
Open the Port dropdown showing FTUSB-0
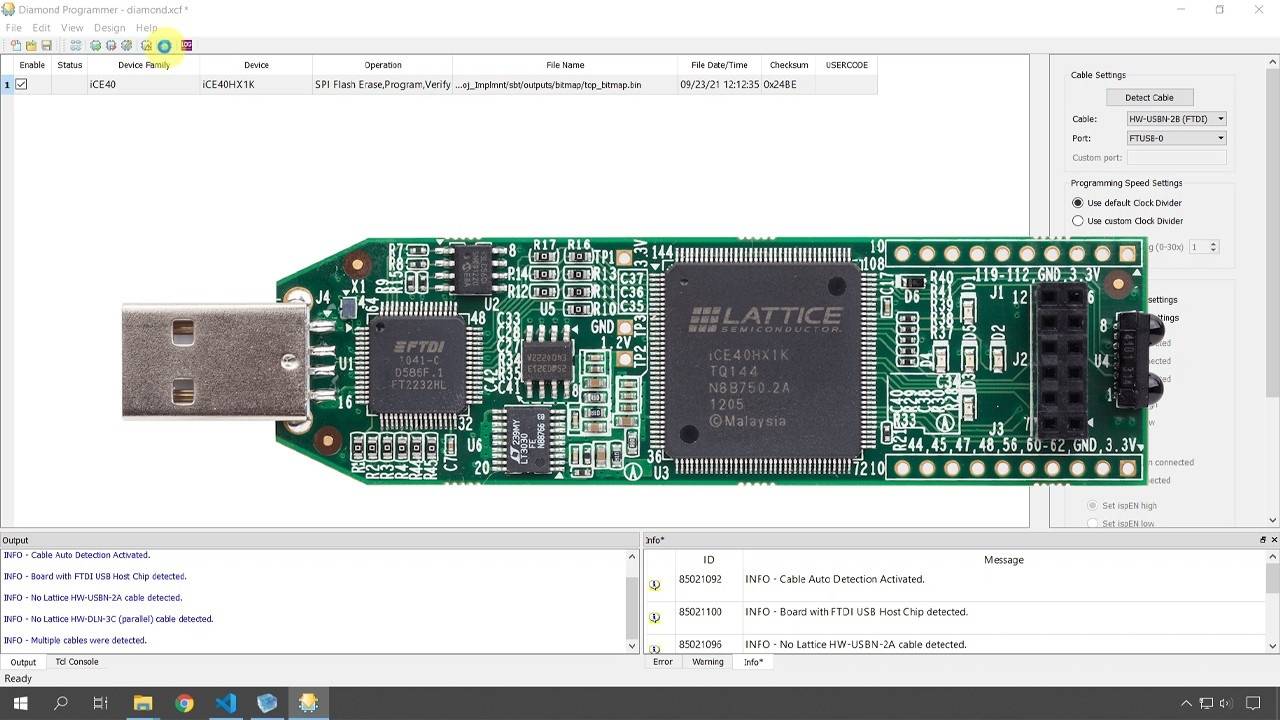pos(1176,138)
